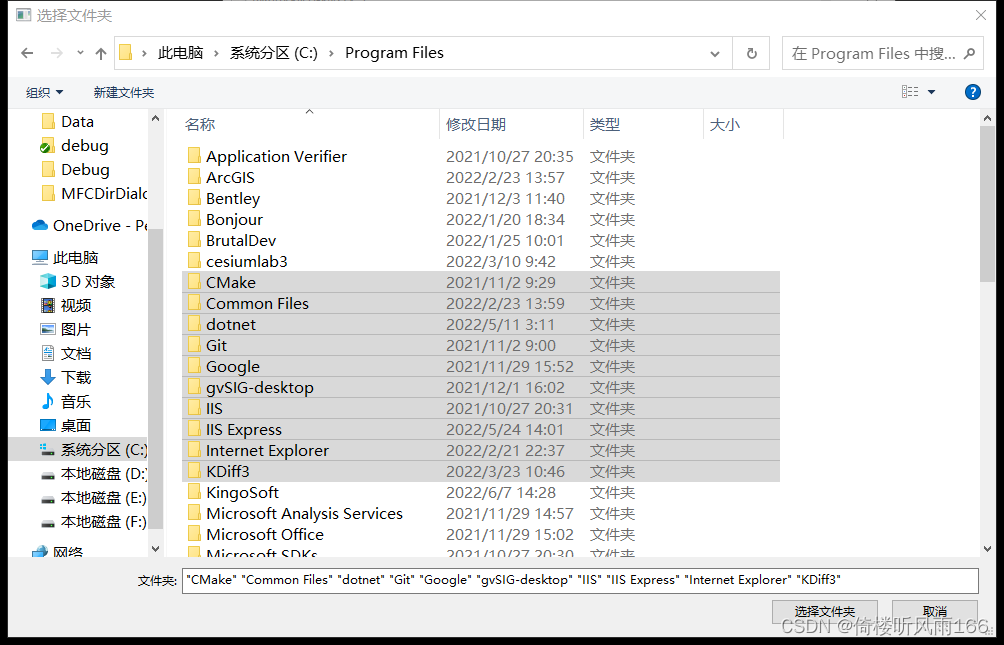Viewport: 1004px width, 645px height.
Task: Go up one folder level
Action: tap(101, 53)
